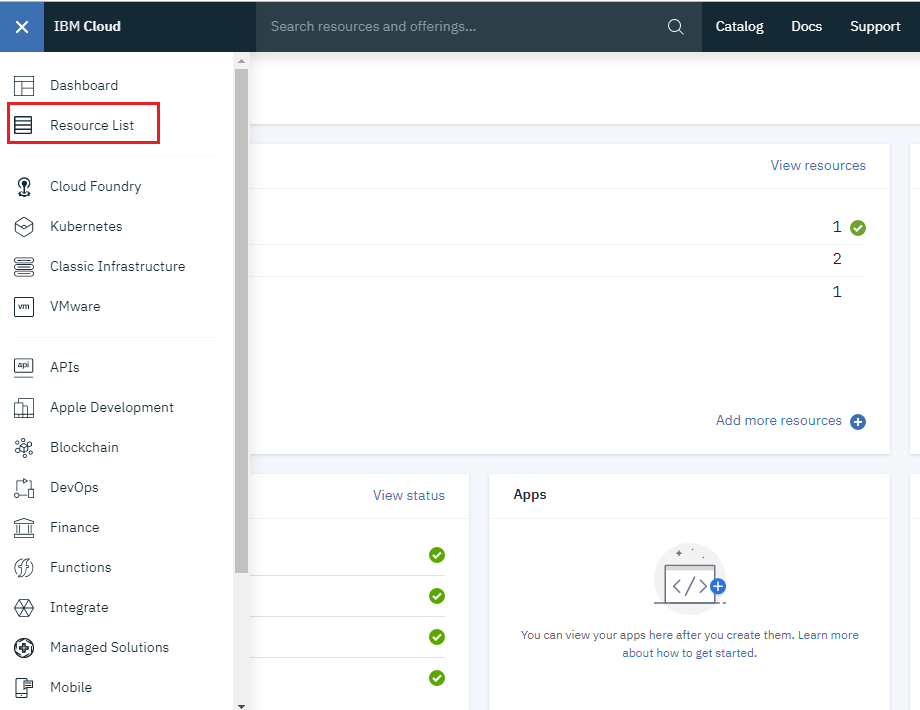
Task: Open the Kubernetes section
Action: click(x=86, y=226)
